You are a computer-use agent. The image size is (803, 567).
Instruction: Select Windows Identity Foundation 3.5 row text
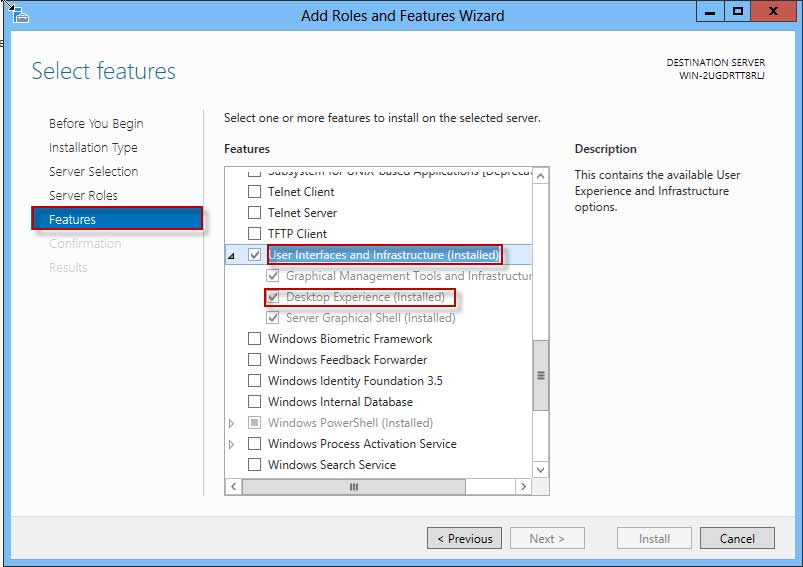click(355, 381)
